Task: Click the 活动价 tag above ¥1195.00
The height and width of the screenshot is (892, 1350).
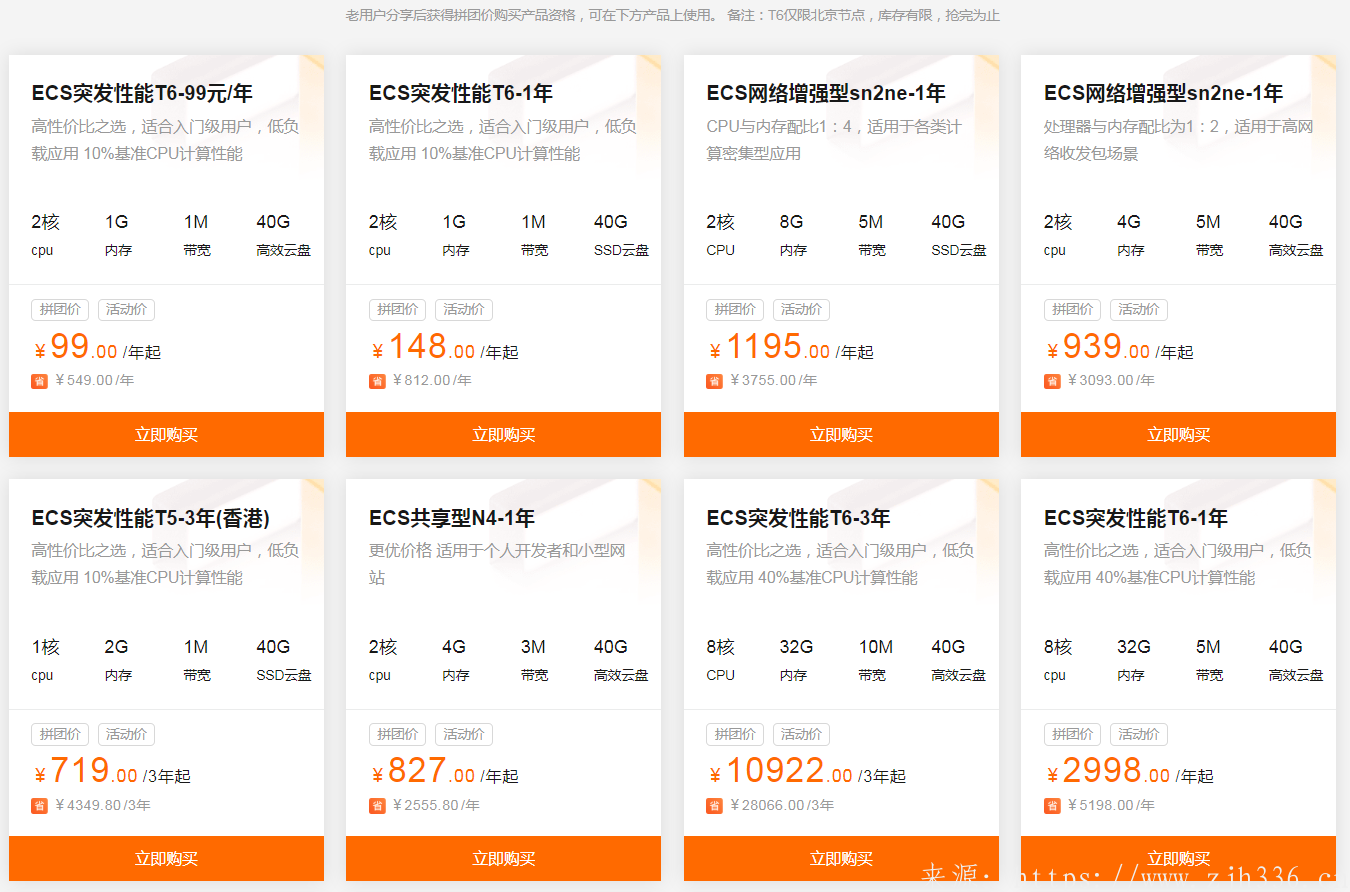Action: click(802, 310)
